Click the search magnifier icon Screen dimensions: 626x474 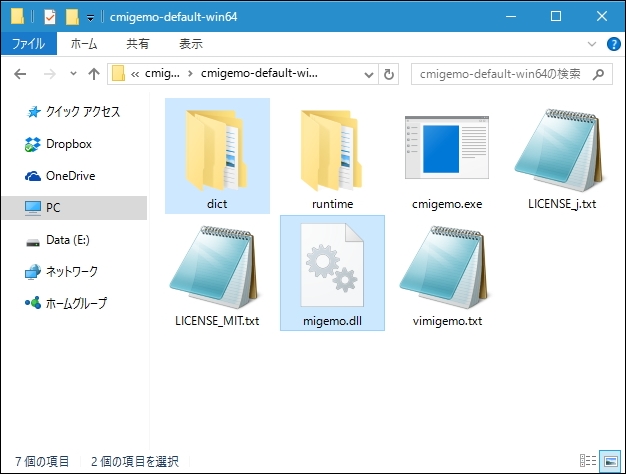click(x=598, y=74)
